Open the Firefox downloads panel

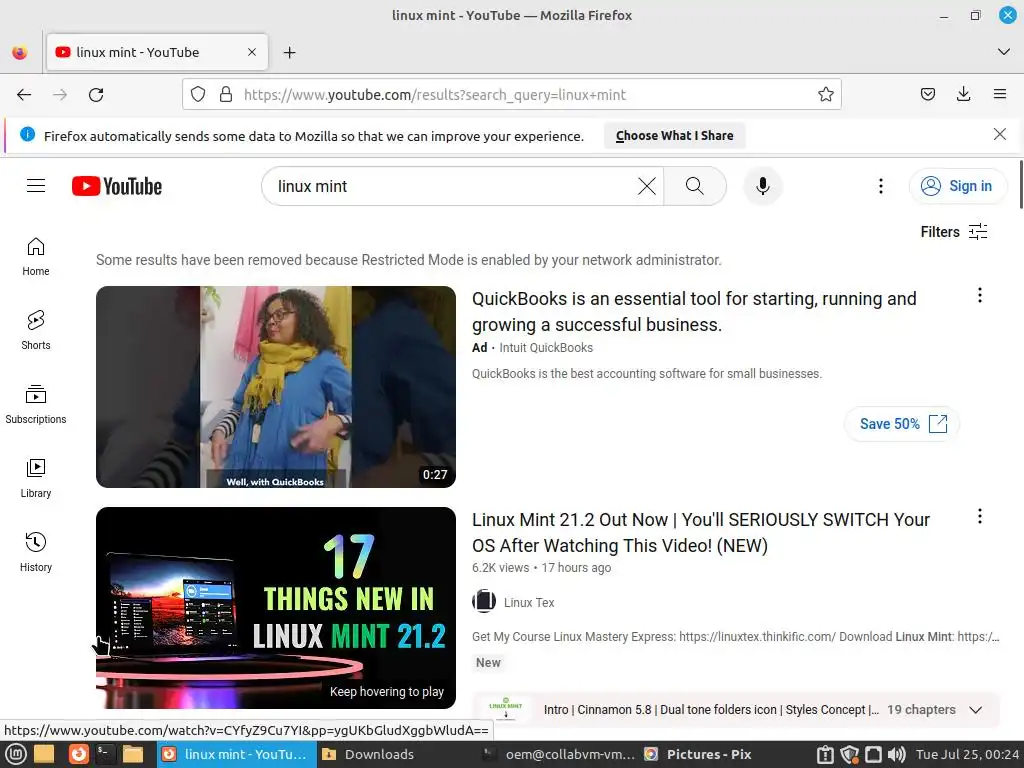(x=963, y=95)
